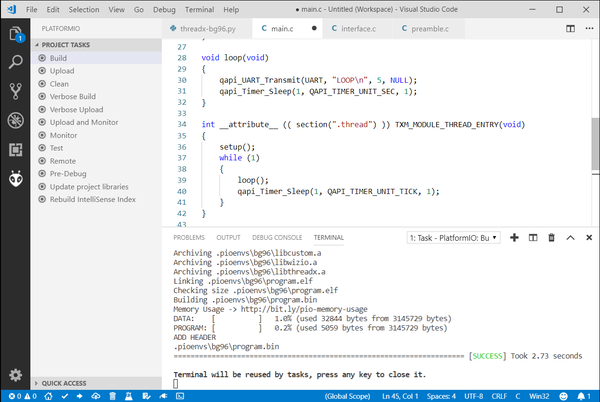Open the Edit menu
600x402 pixels.
pos(53,10)
